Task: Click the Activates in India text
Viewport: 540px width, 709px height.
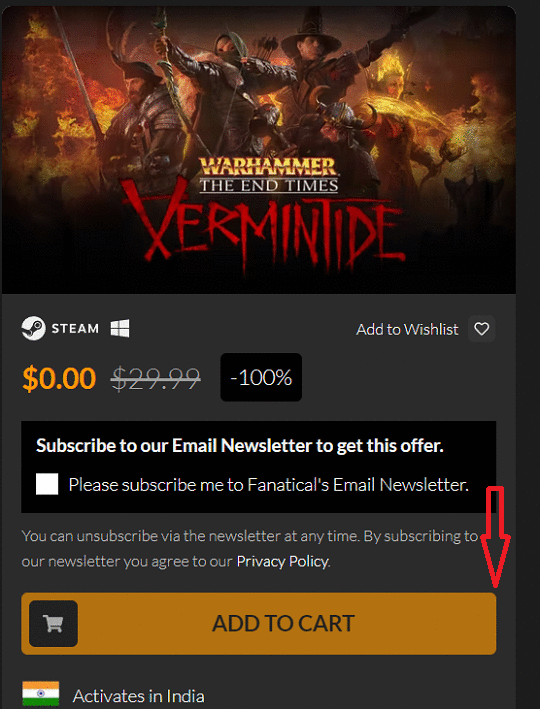Action: click(138, 695)
